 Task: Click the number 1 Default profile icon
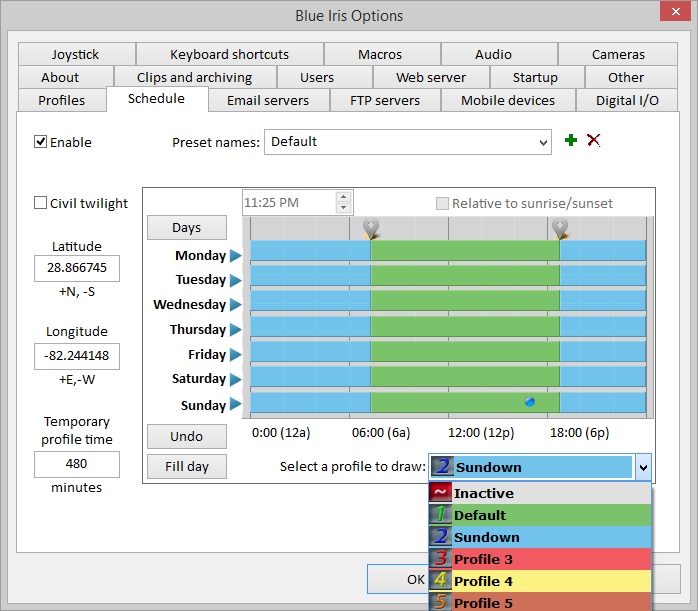coord(441,514)
